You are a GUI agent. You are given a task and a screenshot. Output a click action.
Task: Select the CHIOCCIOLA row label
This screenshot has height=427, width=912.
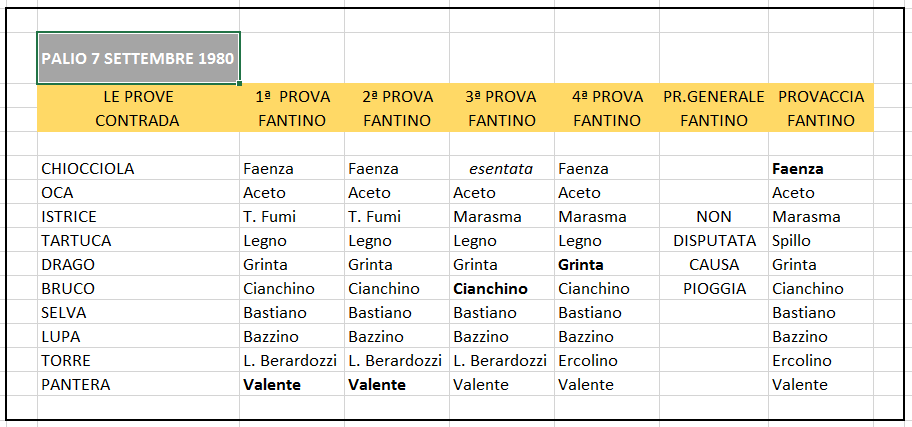point(88,169)
